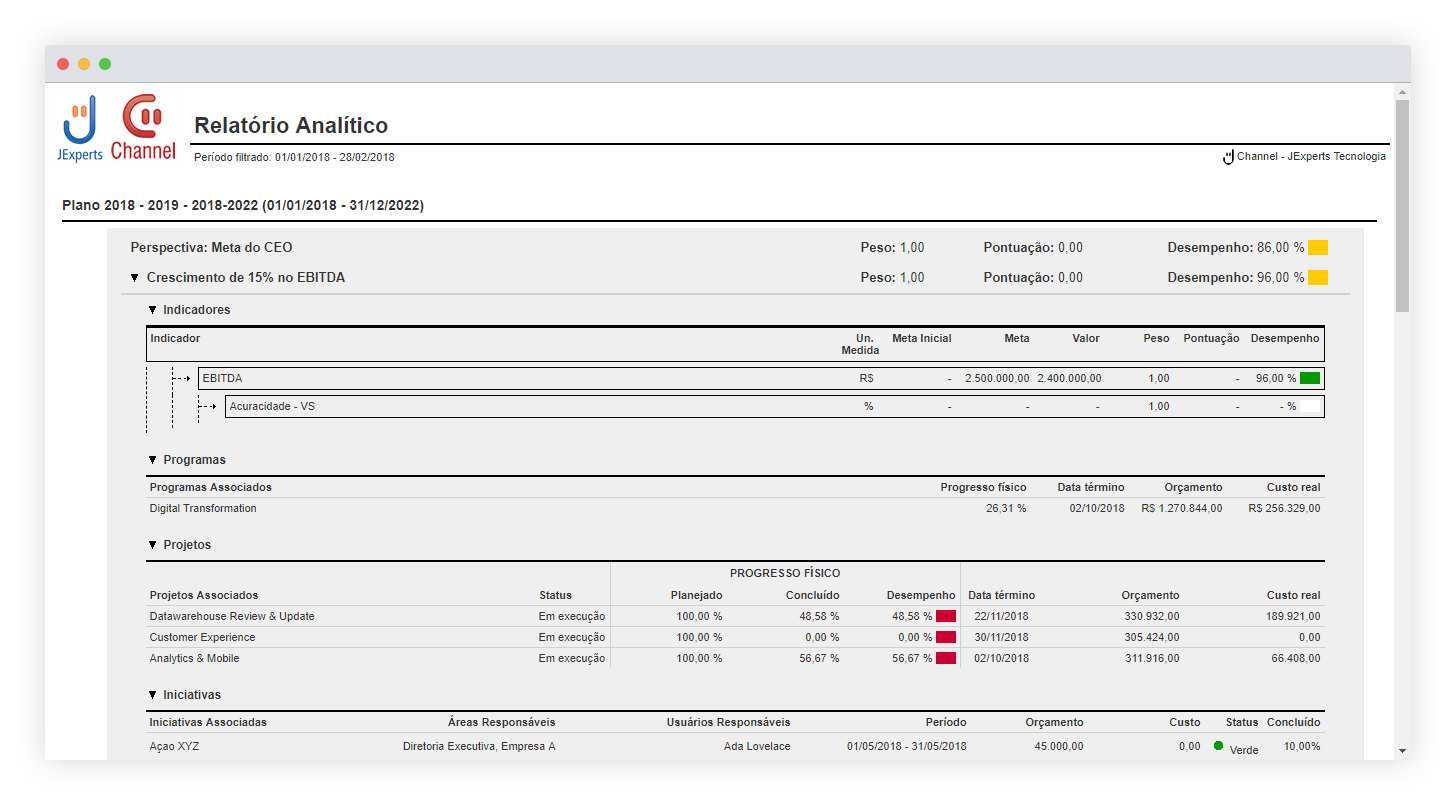Click the green status dot for Açao XYZ

[1218, 746]
